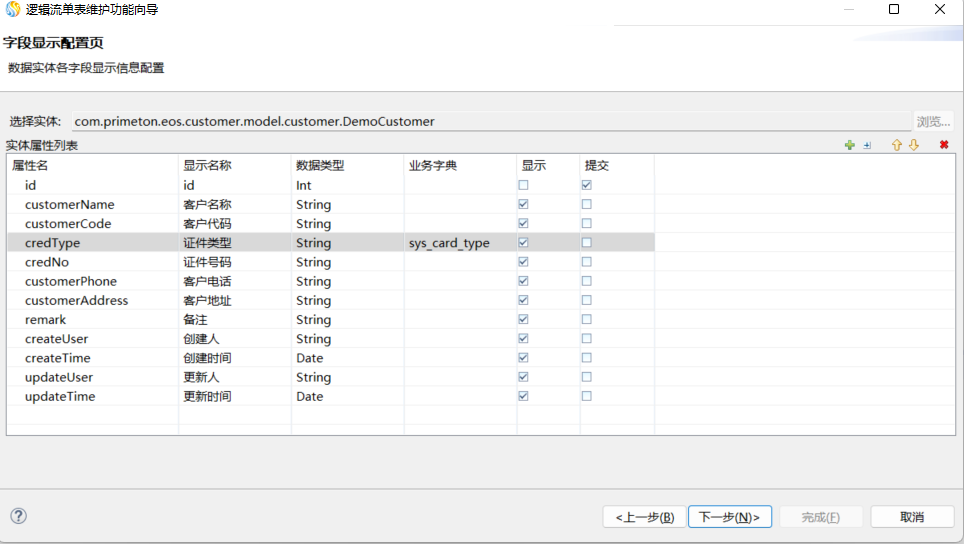964x544 pixels.
Task: Toggle display checkbox for updateTime row
Action: coord(523,396)
